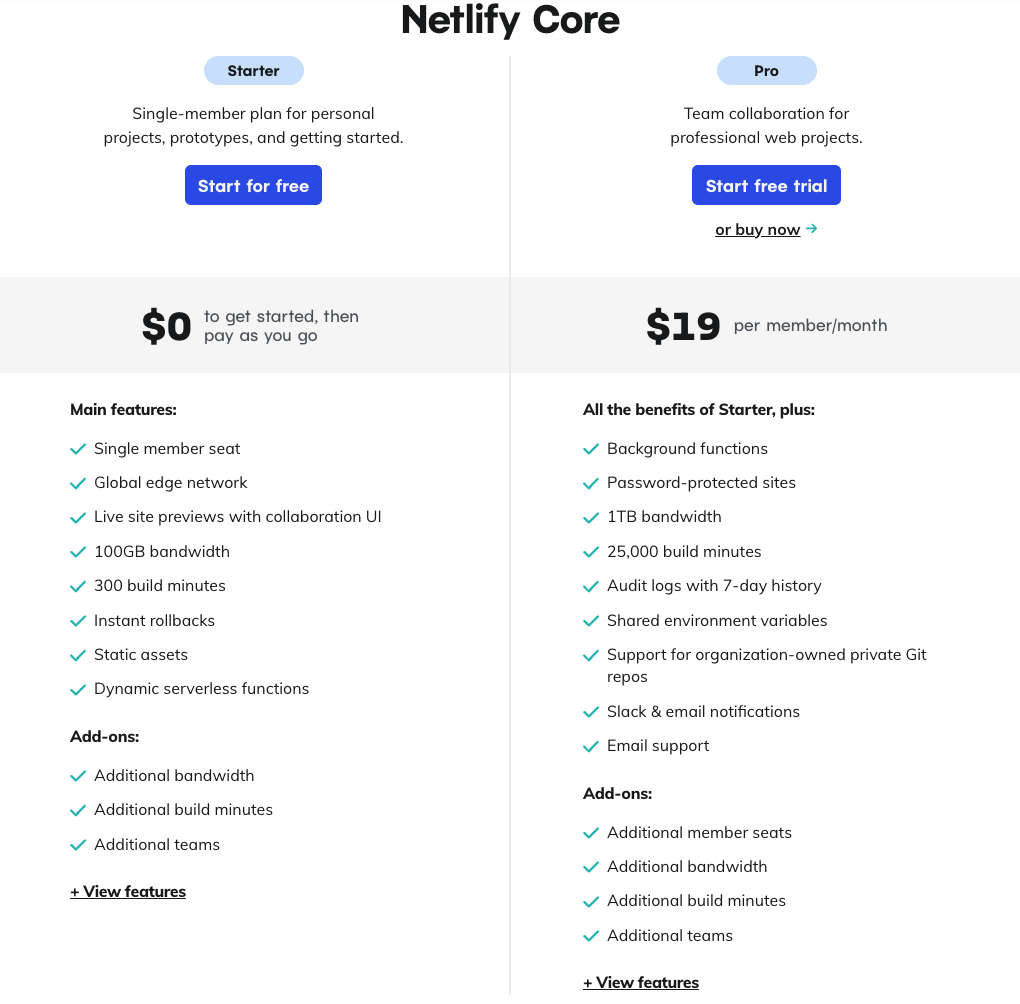Click the checkmark beside Single member seat
Viewport: 1020px width, 1004px height.
pos(78,449)
